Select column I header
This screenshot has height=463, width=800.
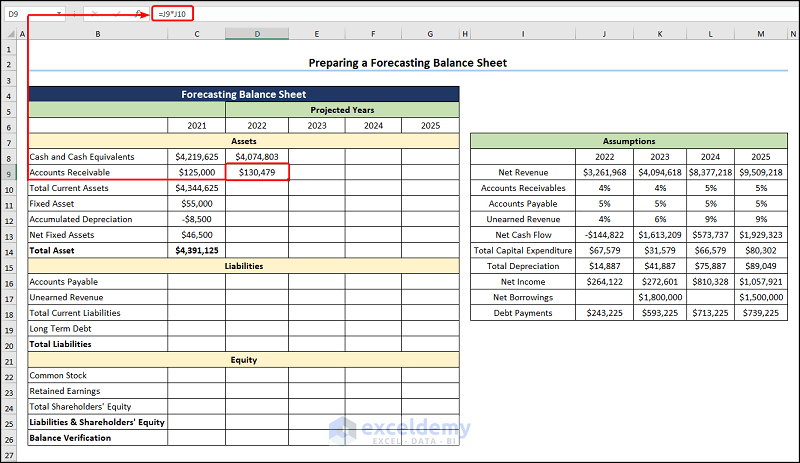coord(523,34)
